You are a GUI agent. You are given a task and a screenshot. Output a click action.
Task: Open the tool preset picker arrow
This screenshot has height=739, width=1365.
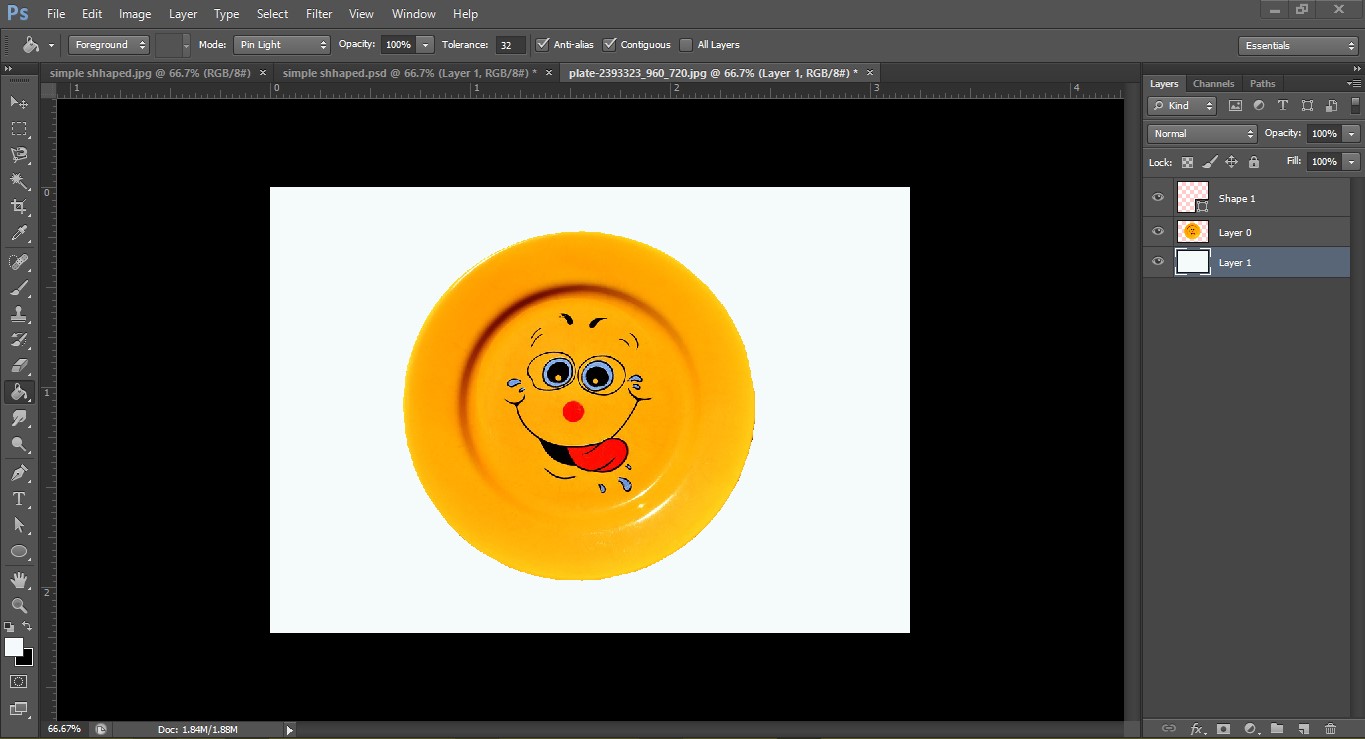tap(51, 45)
